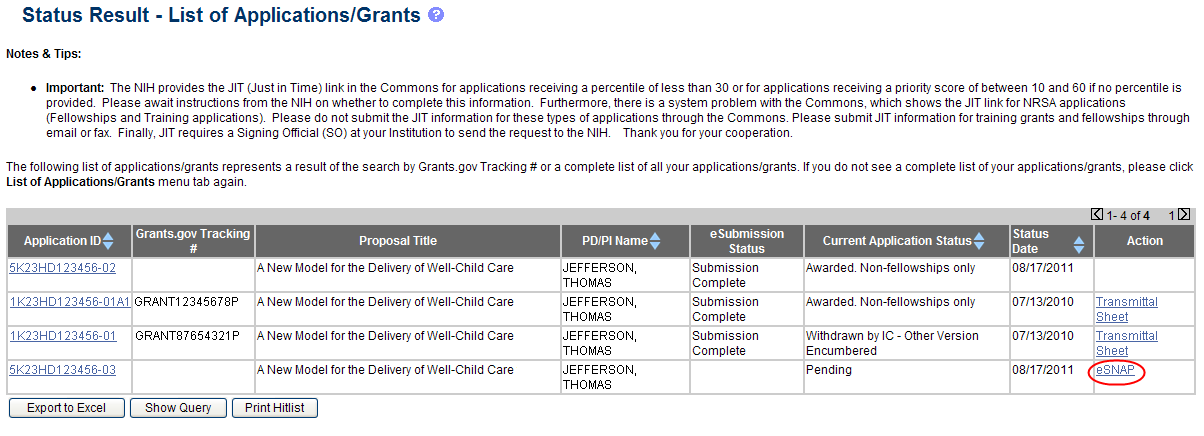Click the help icon beside the page title

point(435,15)
